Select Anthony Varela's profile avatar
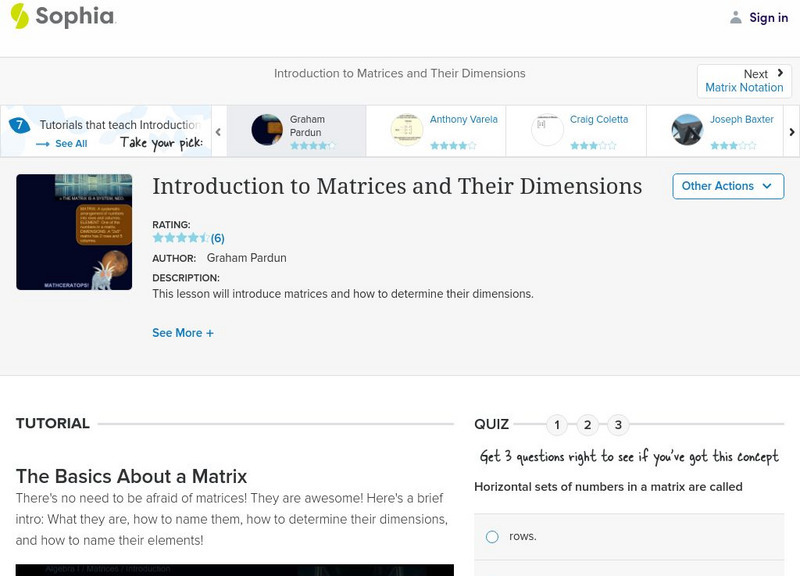 [x=406, y=130]
